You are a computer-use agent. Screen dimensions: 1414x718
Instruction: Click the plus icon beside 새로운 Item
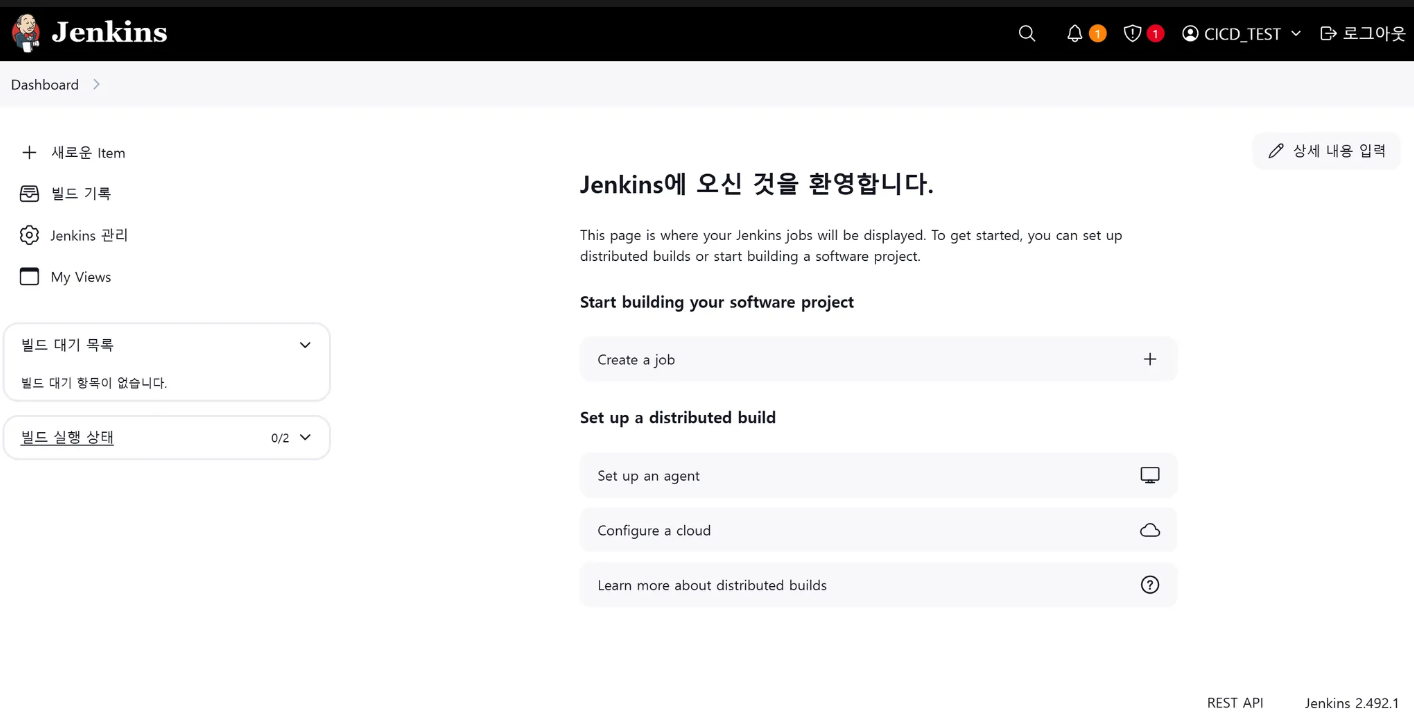(x=30, y=153)
